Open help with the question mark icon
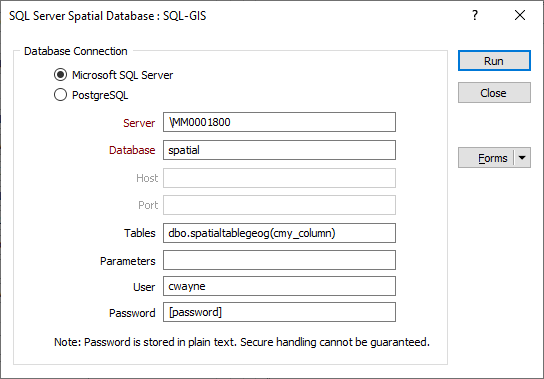 475,15
